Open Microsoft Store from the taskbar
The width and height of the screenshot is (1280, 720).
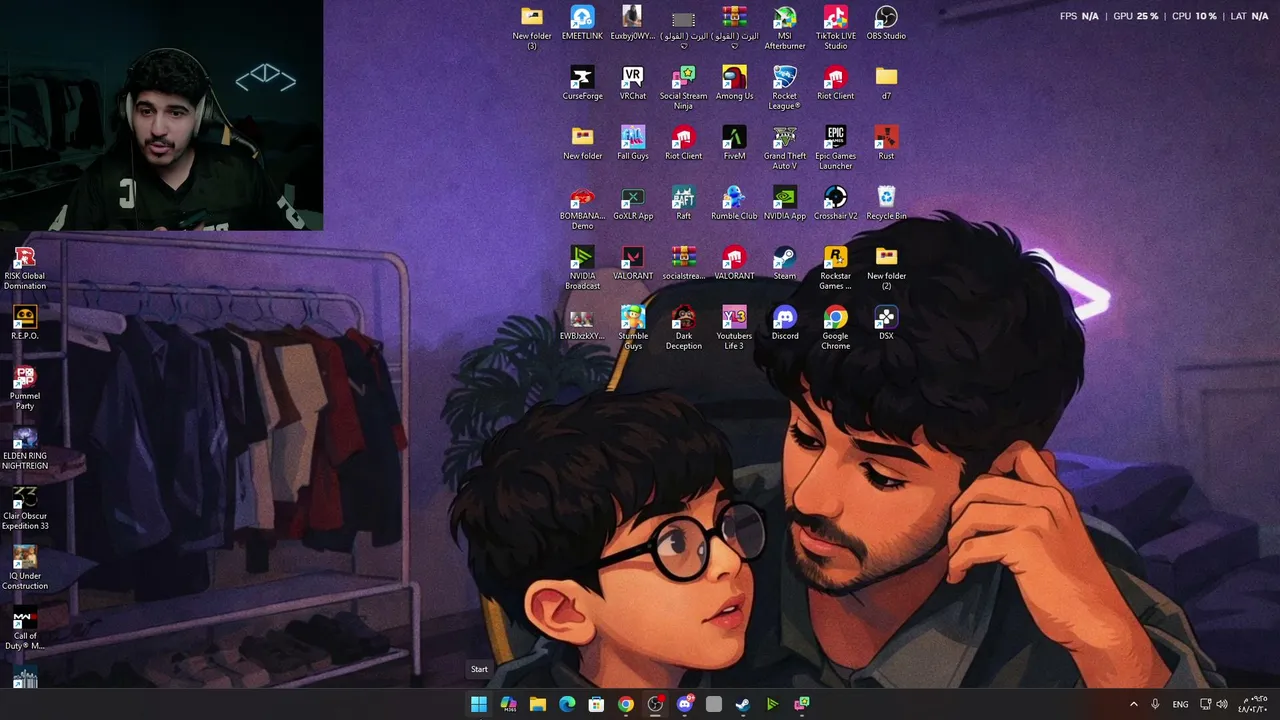(596, 704)
